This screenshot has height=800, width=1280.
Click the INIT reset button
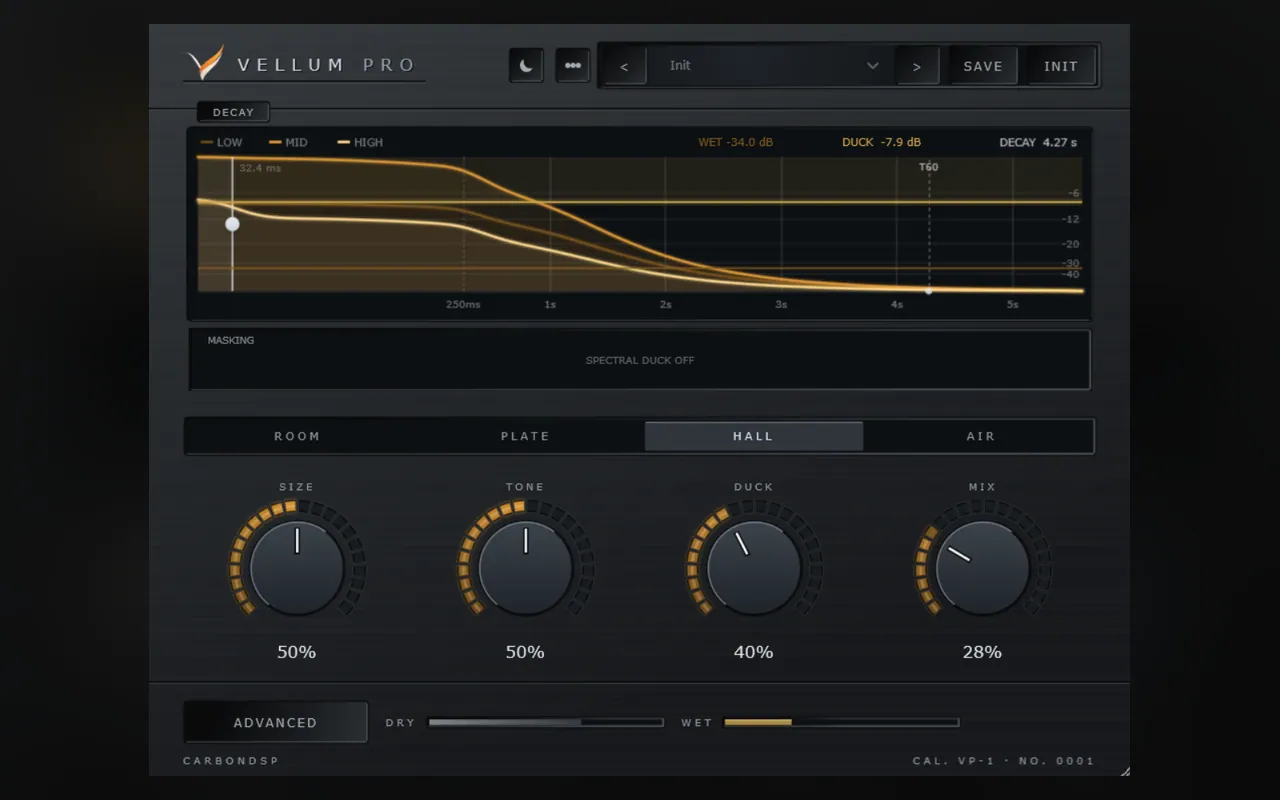pos(1061,66)
